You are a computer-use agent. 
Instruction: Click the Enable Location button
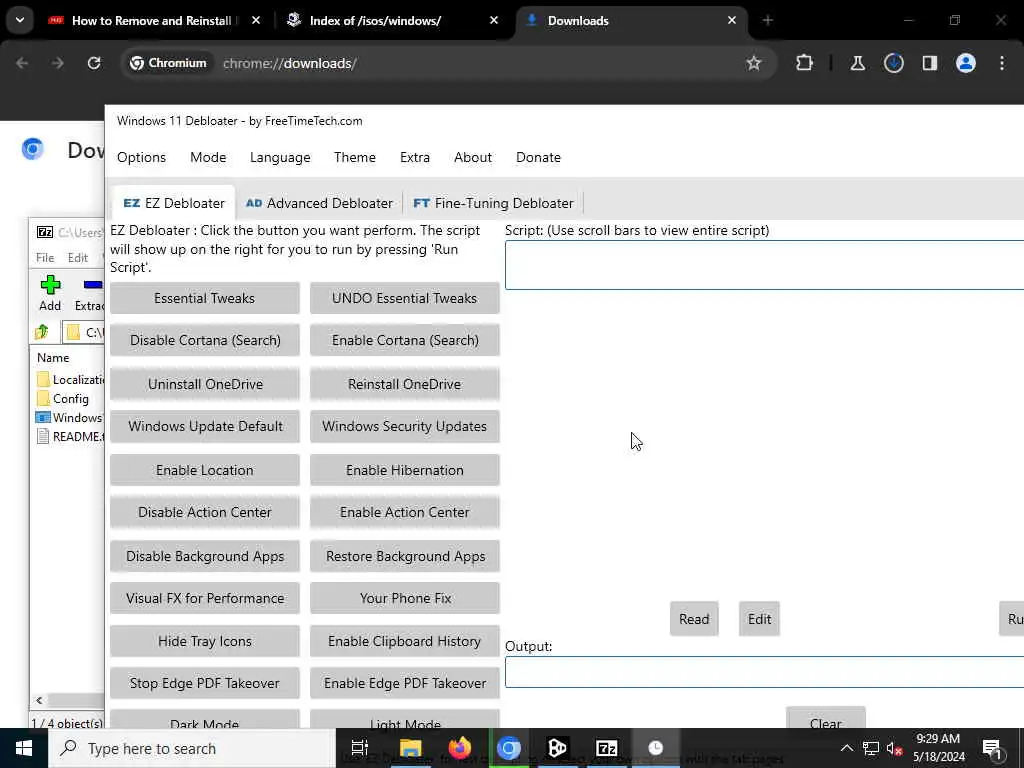[204, 470]
